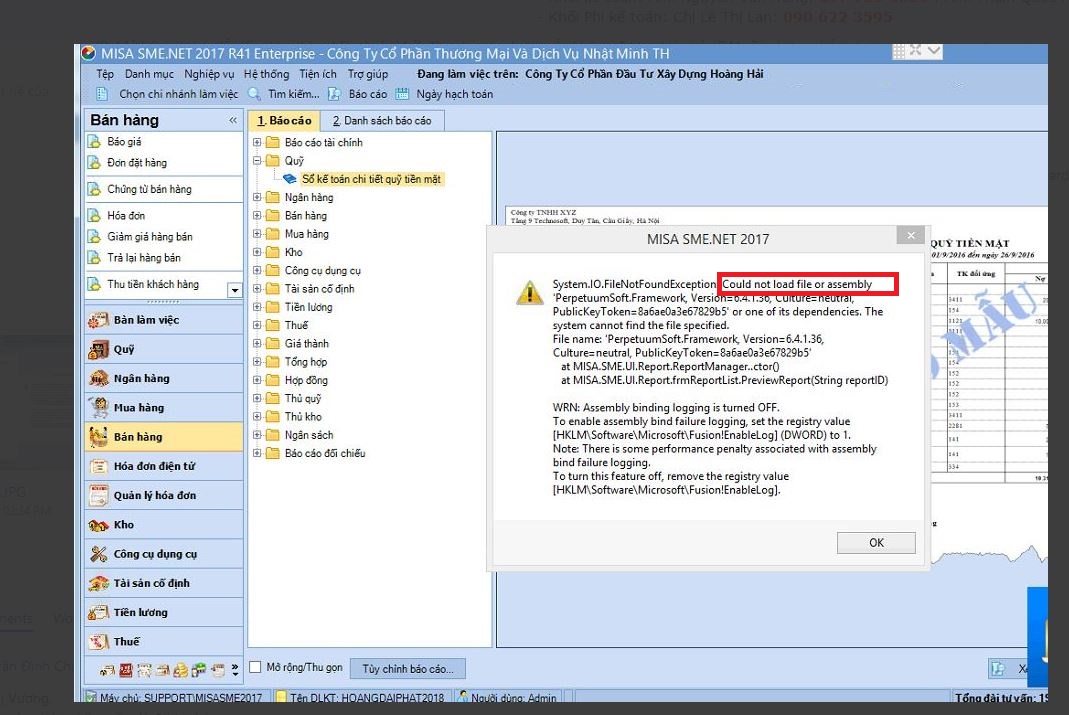
Task: Go to Ngân hàng module in sidebar
Action: click(x=164, y=378)
